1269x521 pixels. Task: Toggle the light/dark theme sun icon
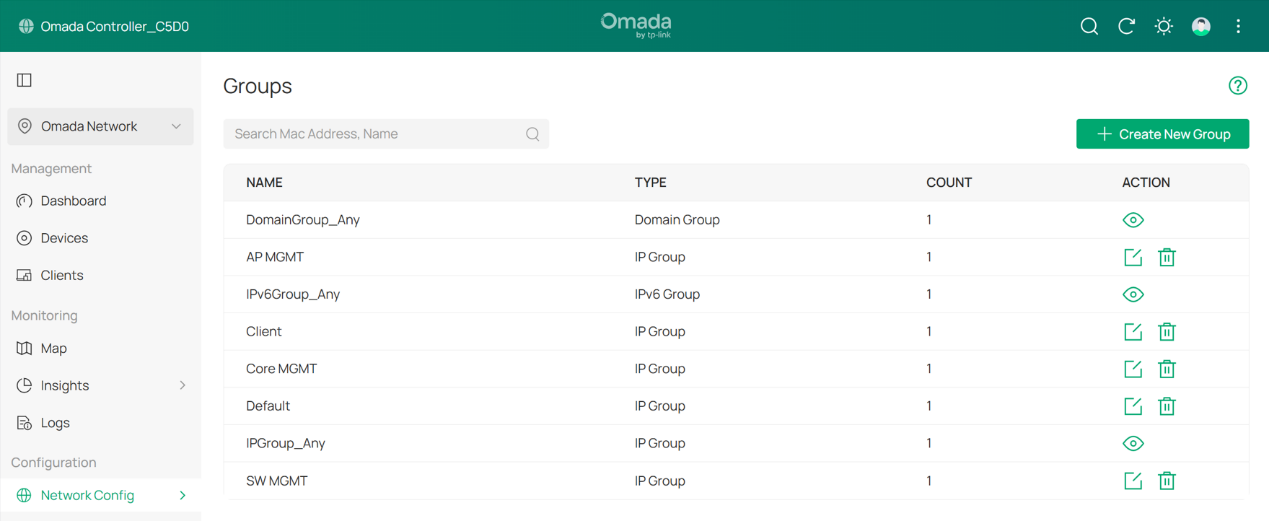(x=1163, y=26)
